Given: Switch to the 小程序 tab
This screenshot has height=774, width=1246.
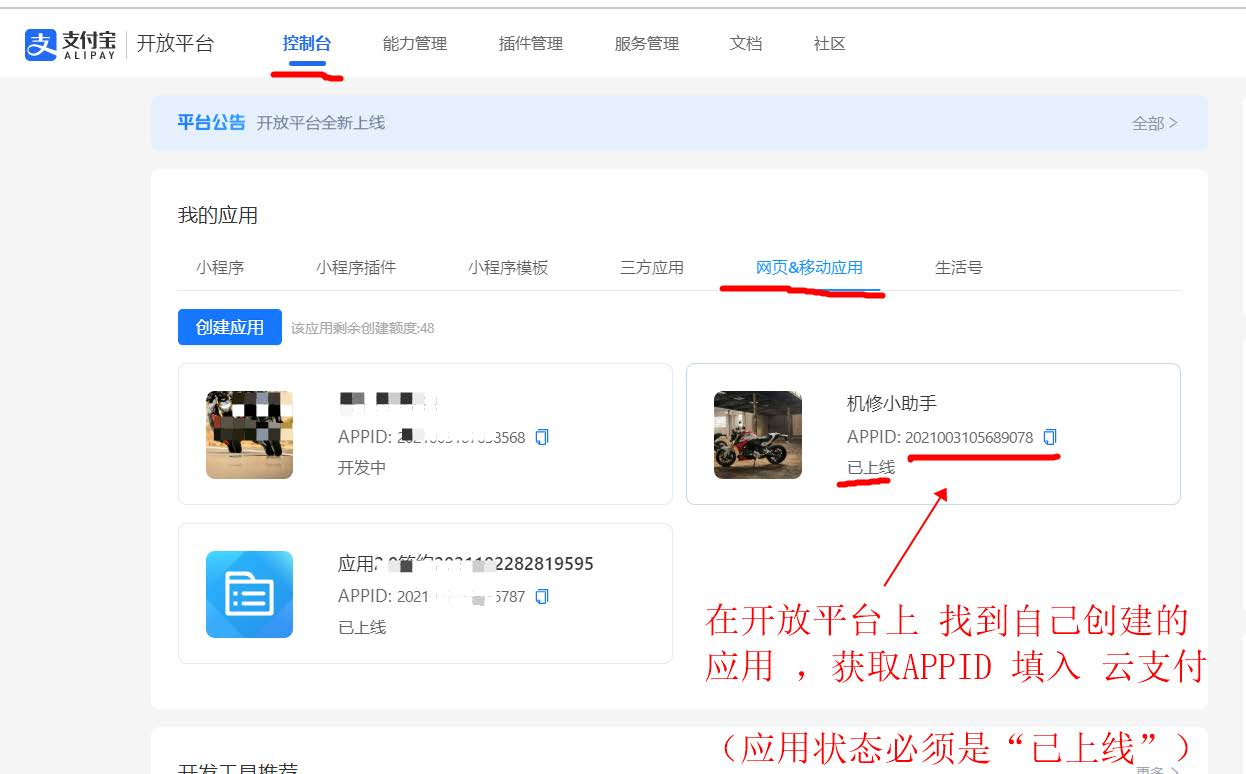Looking at the screenshot, I should (220, 268).
